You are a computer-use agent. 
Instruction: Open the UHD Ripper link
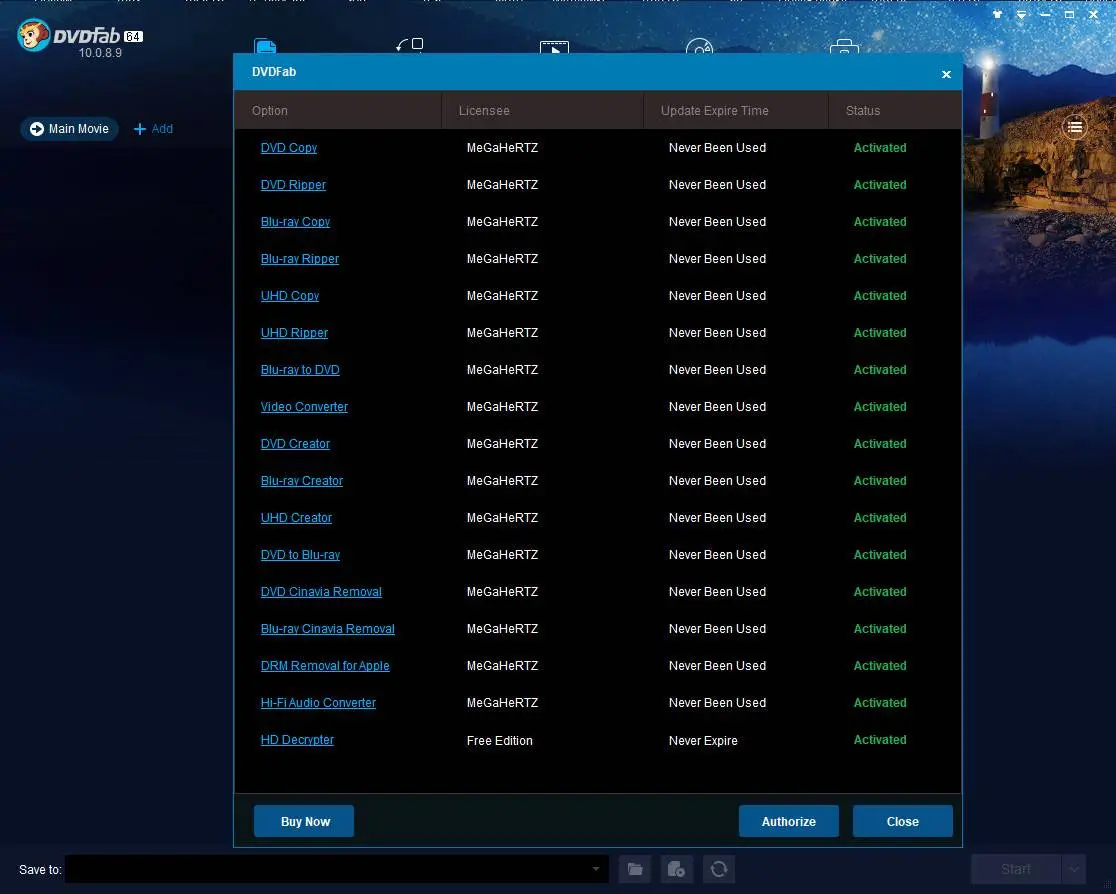pyautogui.click(x=294, y=333)
